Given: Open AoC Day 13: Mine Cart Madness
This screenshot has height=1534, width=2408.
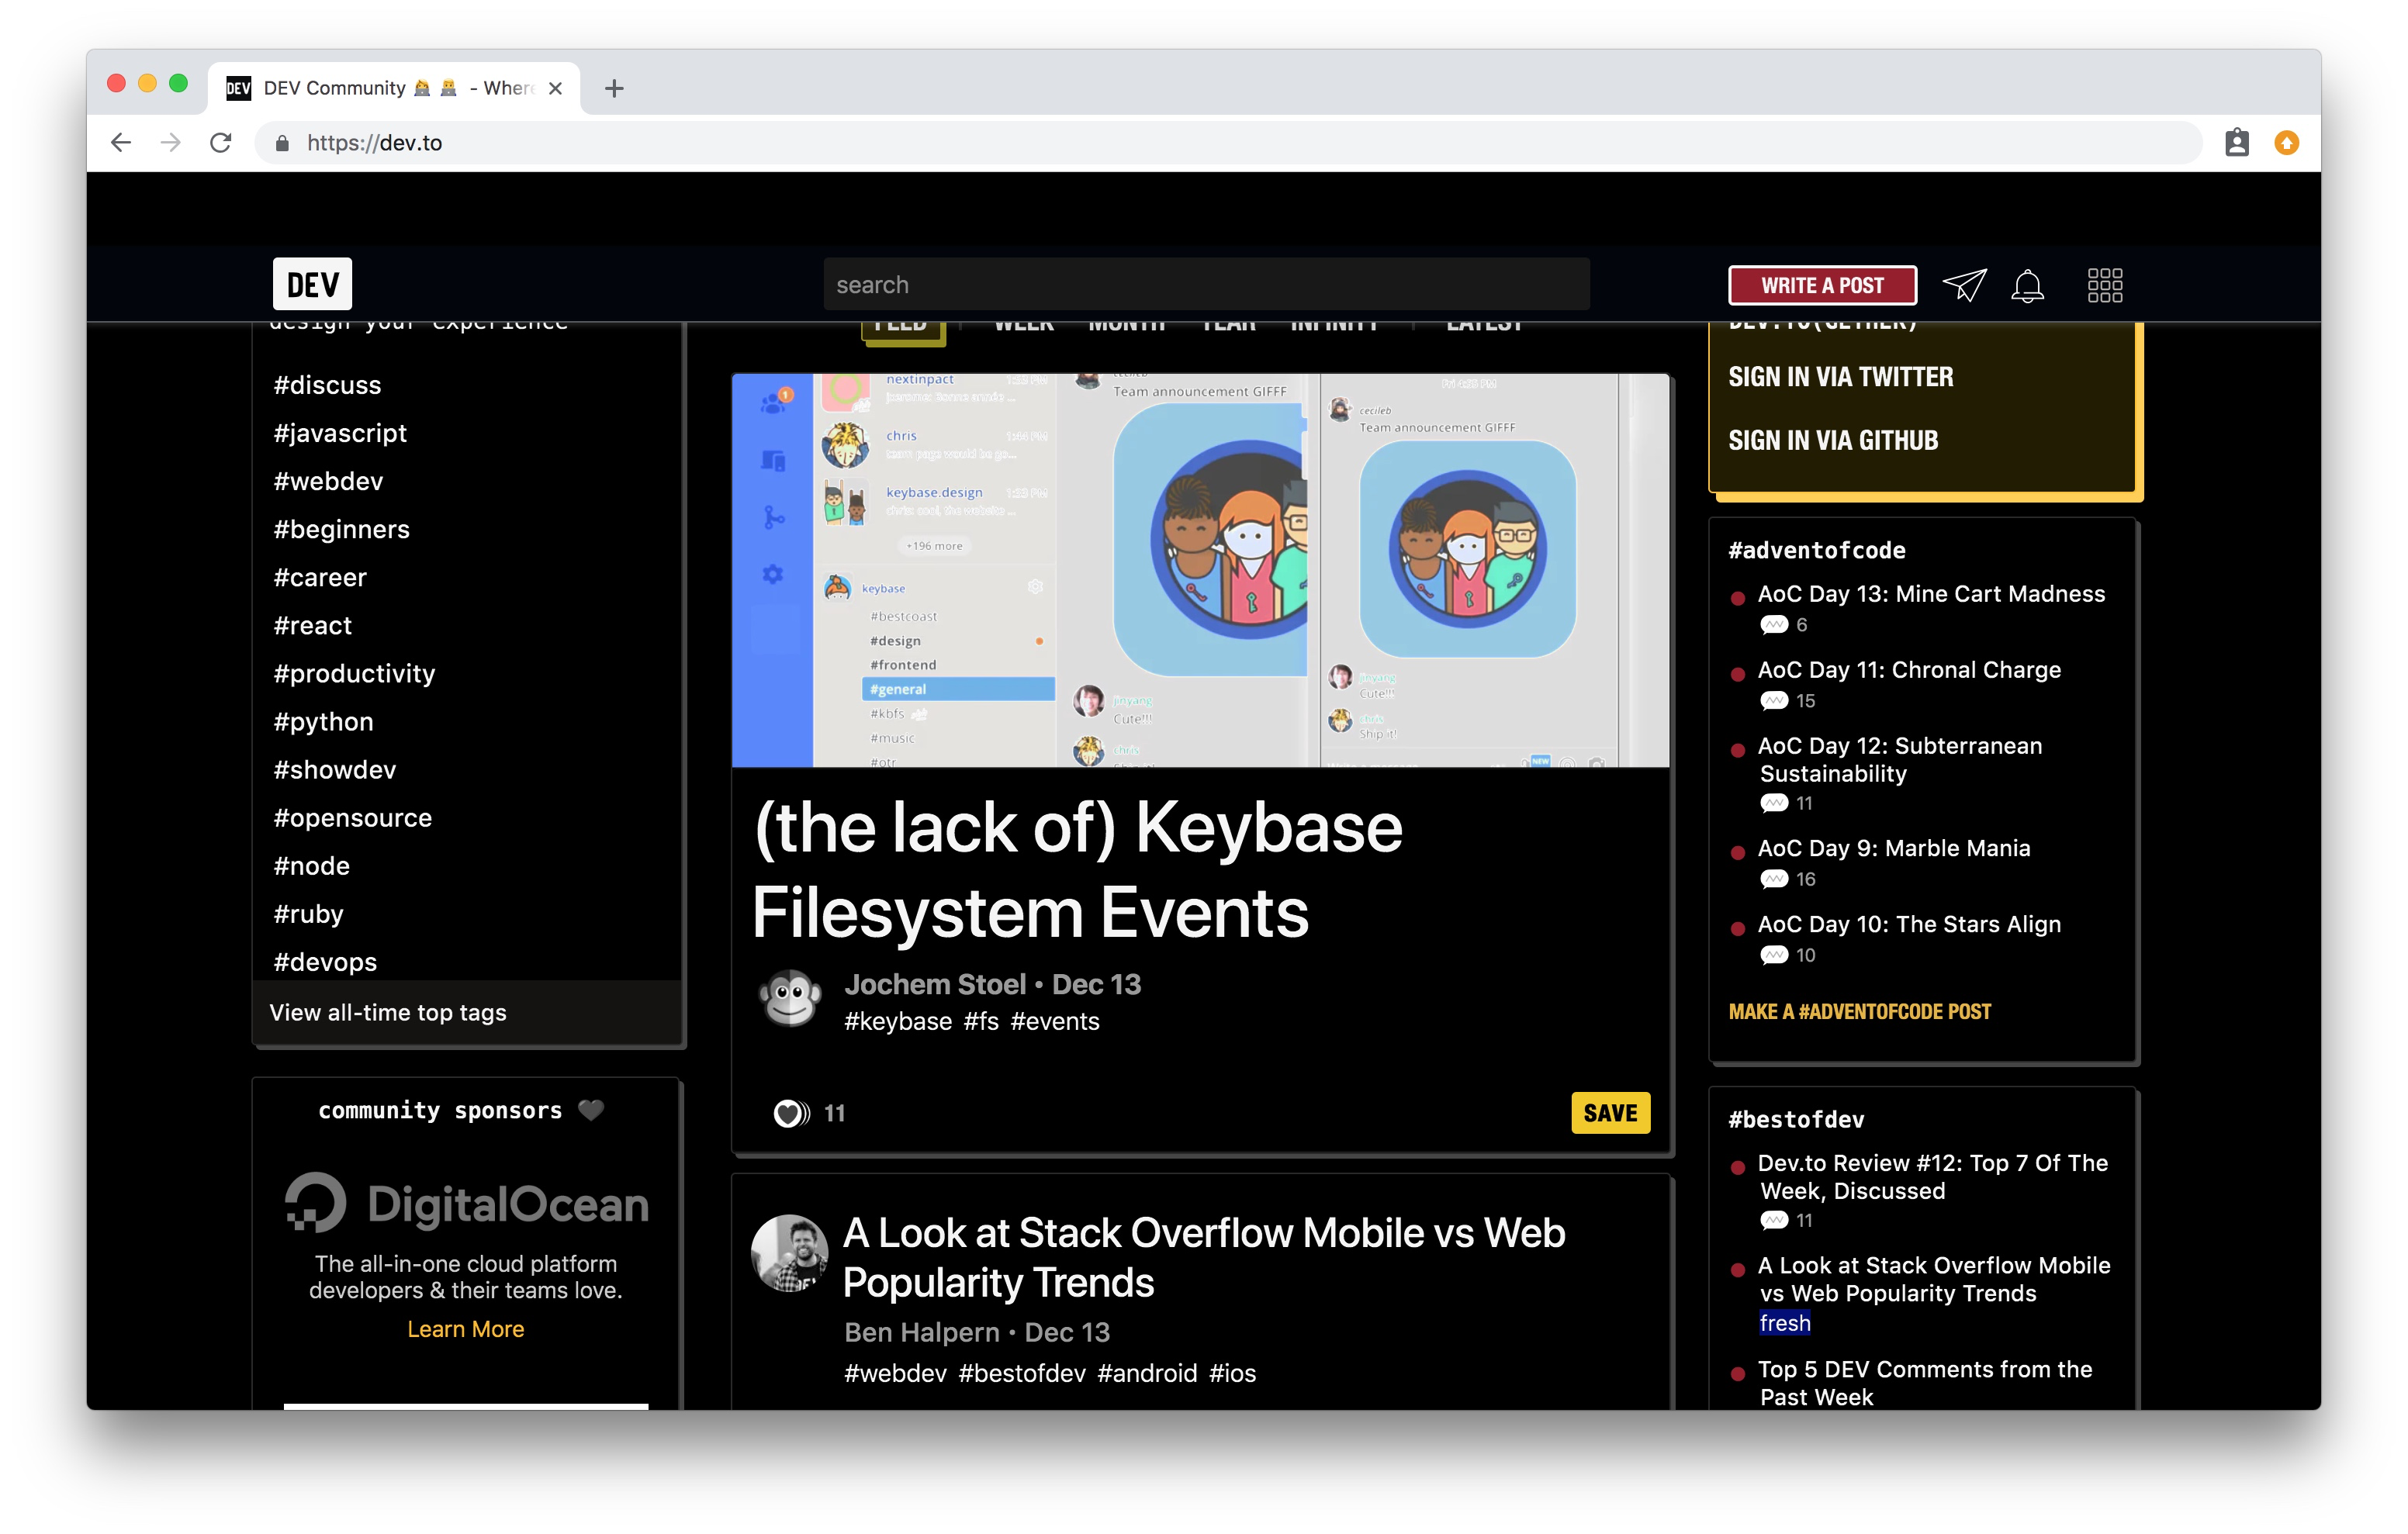Looking at the screenshot, I should click(x=1930, y=594).
